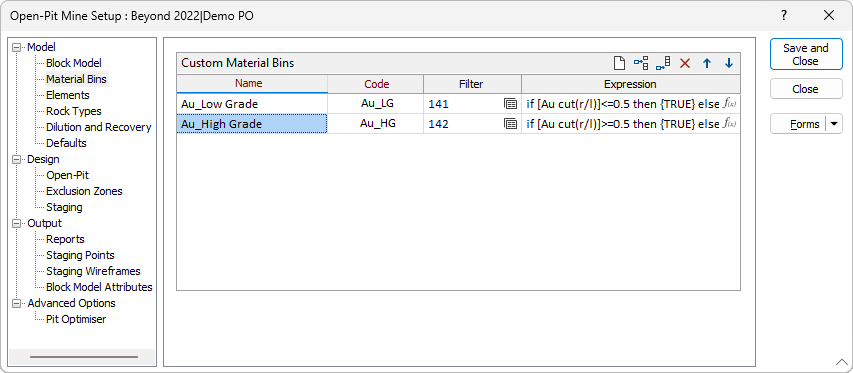Open expression editor for Au_Low Grade
The image size is (853, 373).
tap(731, 104)
